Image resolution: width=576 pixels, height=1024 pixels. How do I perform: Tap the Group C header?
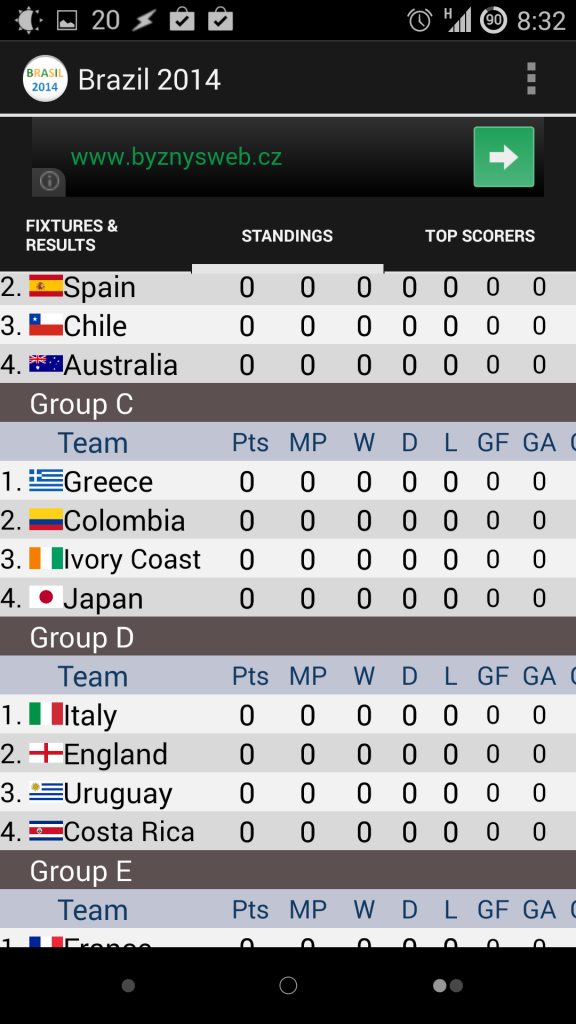pos(288,403)
